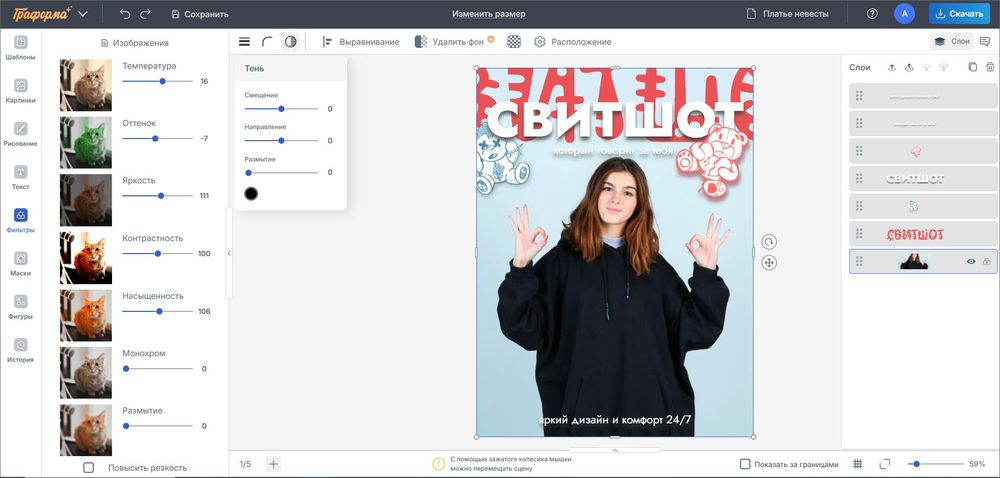The image size is (1000, 478).
Task: Open the user account avatar A
Action: 904,13
